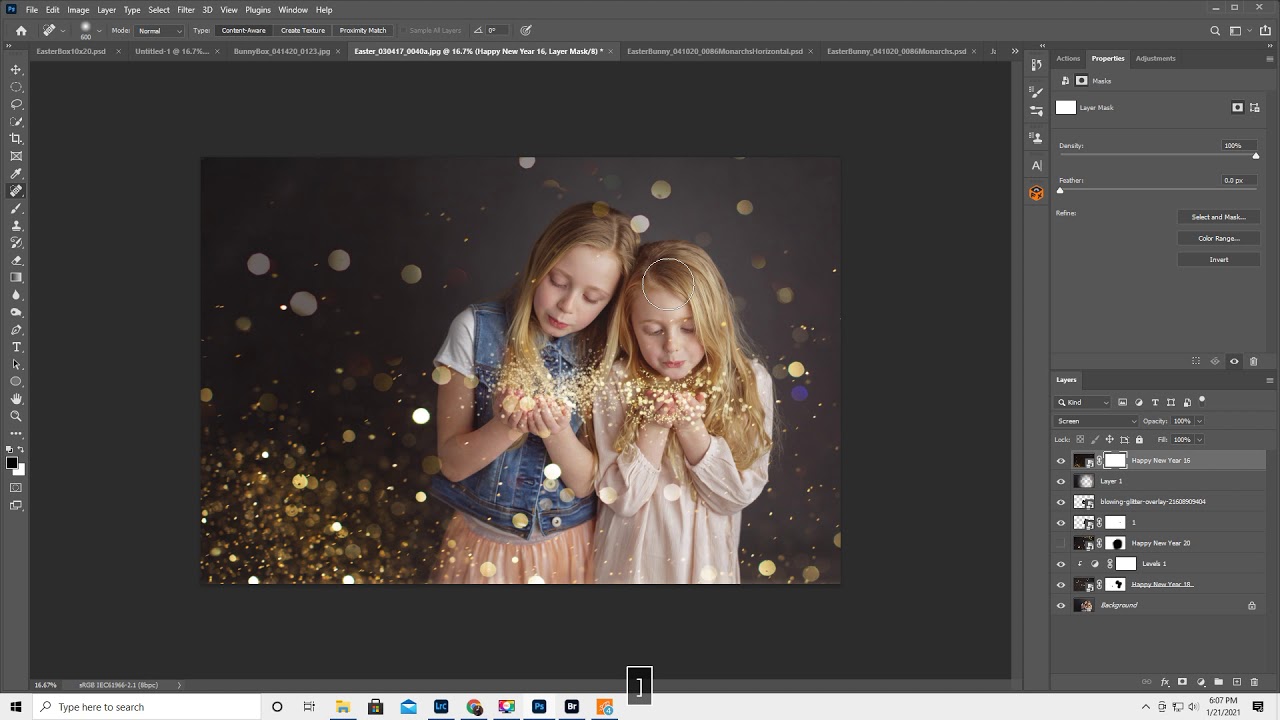Open the Search icon at top right
1280x720 pixels.
(1215, 31)
